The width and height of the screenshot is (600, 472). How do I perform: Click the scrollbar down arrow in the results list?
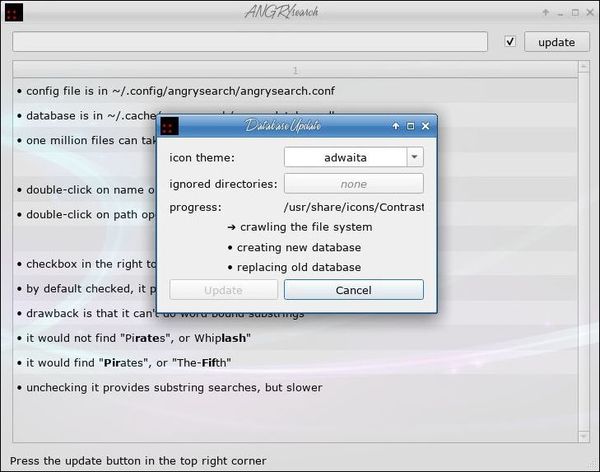(583, 436)
